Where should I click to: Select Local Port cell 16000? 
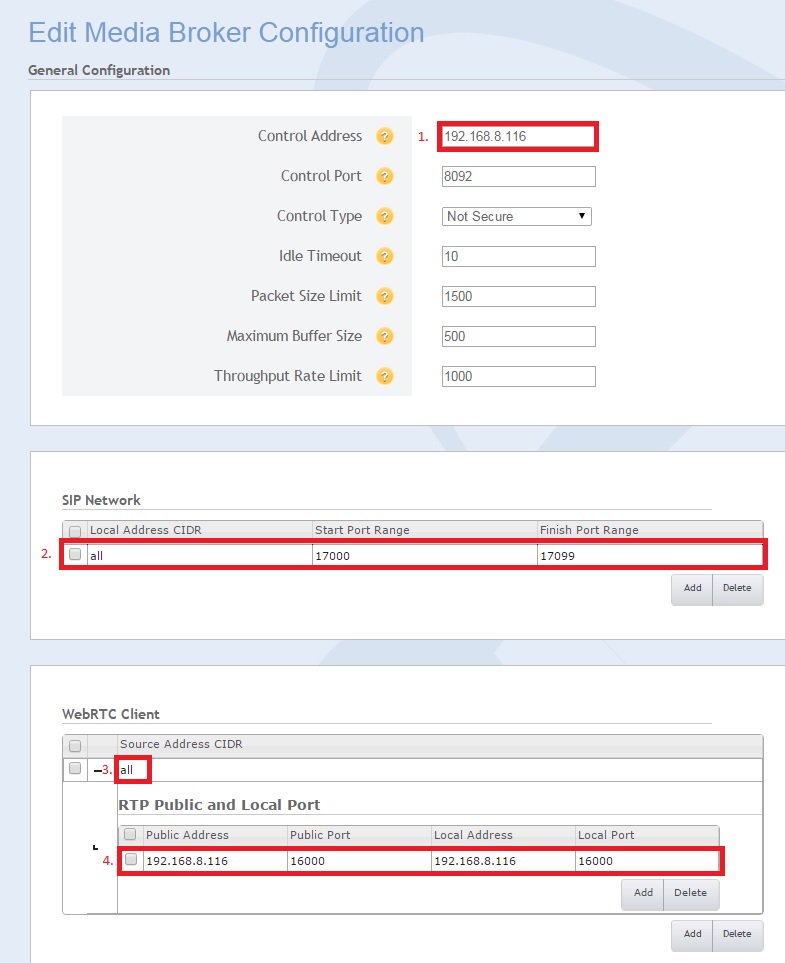[647, 860]
